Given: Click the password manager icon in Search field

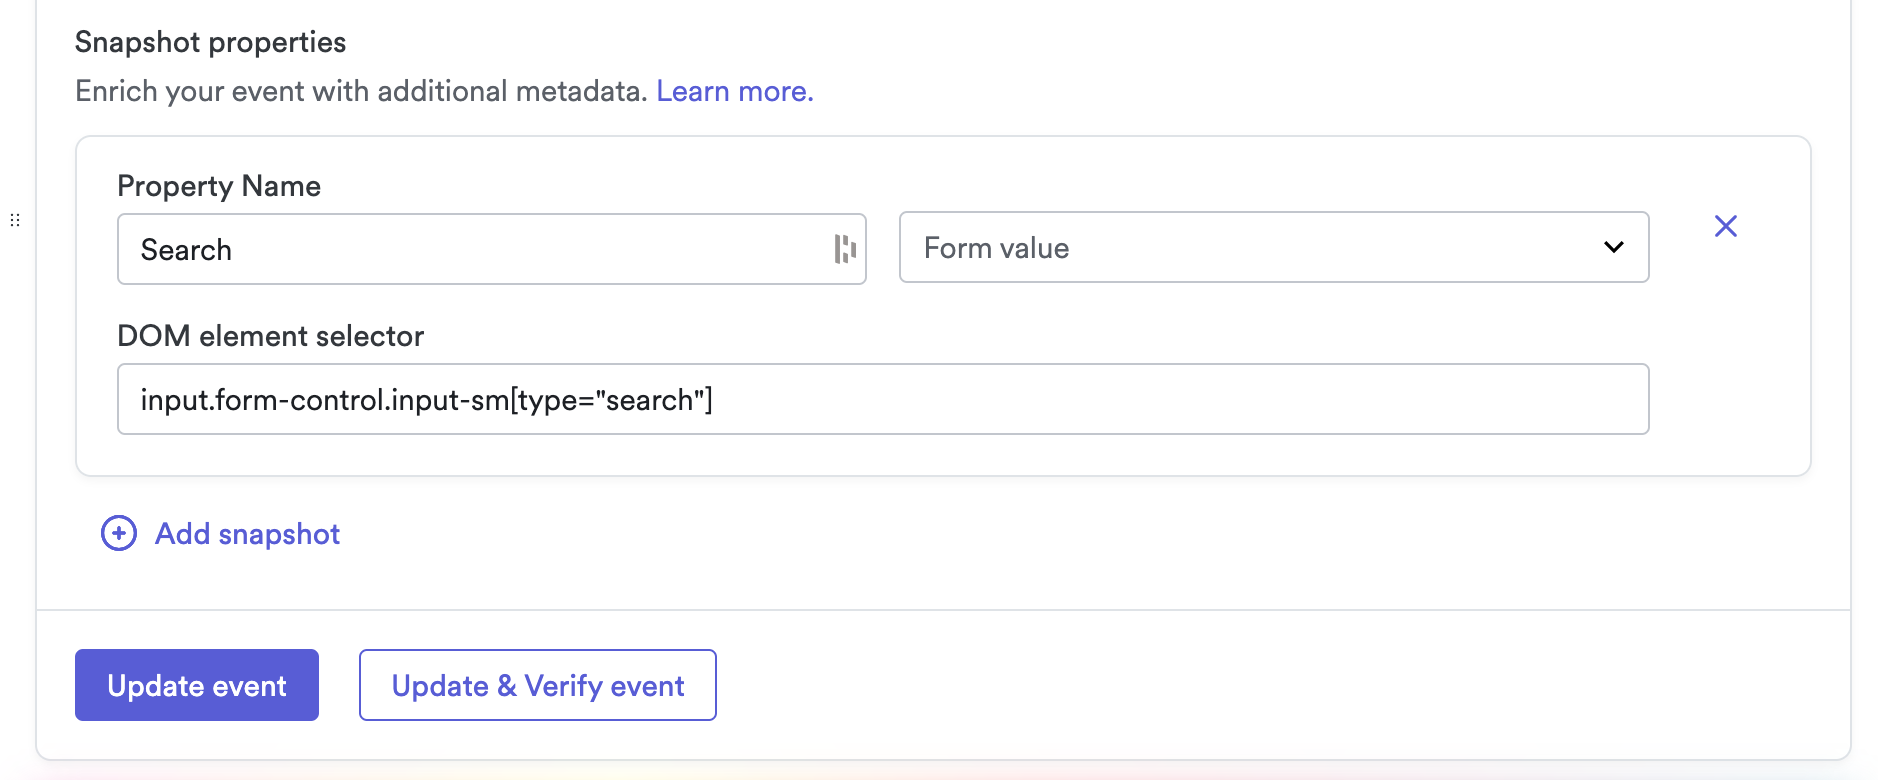Looking at the screenshot, I should click(x=845, y=249).
